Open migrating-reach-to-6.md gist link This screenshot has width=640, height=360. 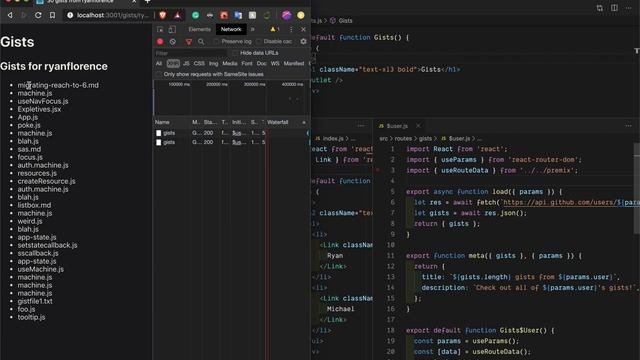coord(58,85)
